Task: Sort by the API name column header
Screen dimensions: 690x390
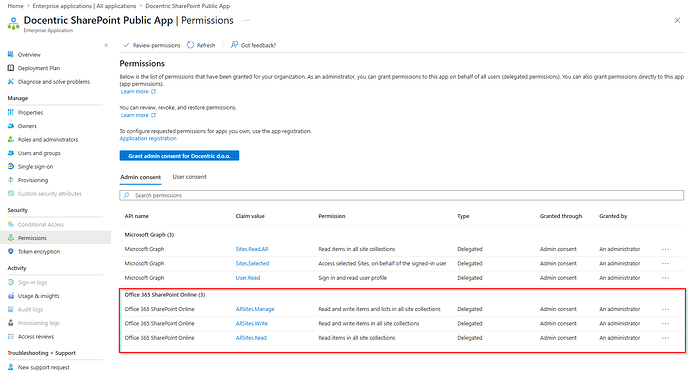Action: coord(136,216)
